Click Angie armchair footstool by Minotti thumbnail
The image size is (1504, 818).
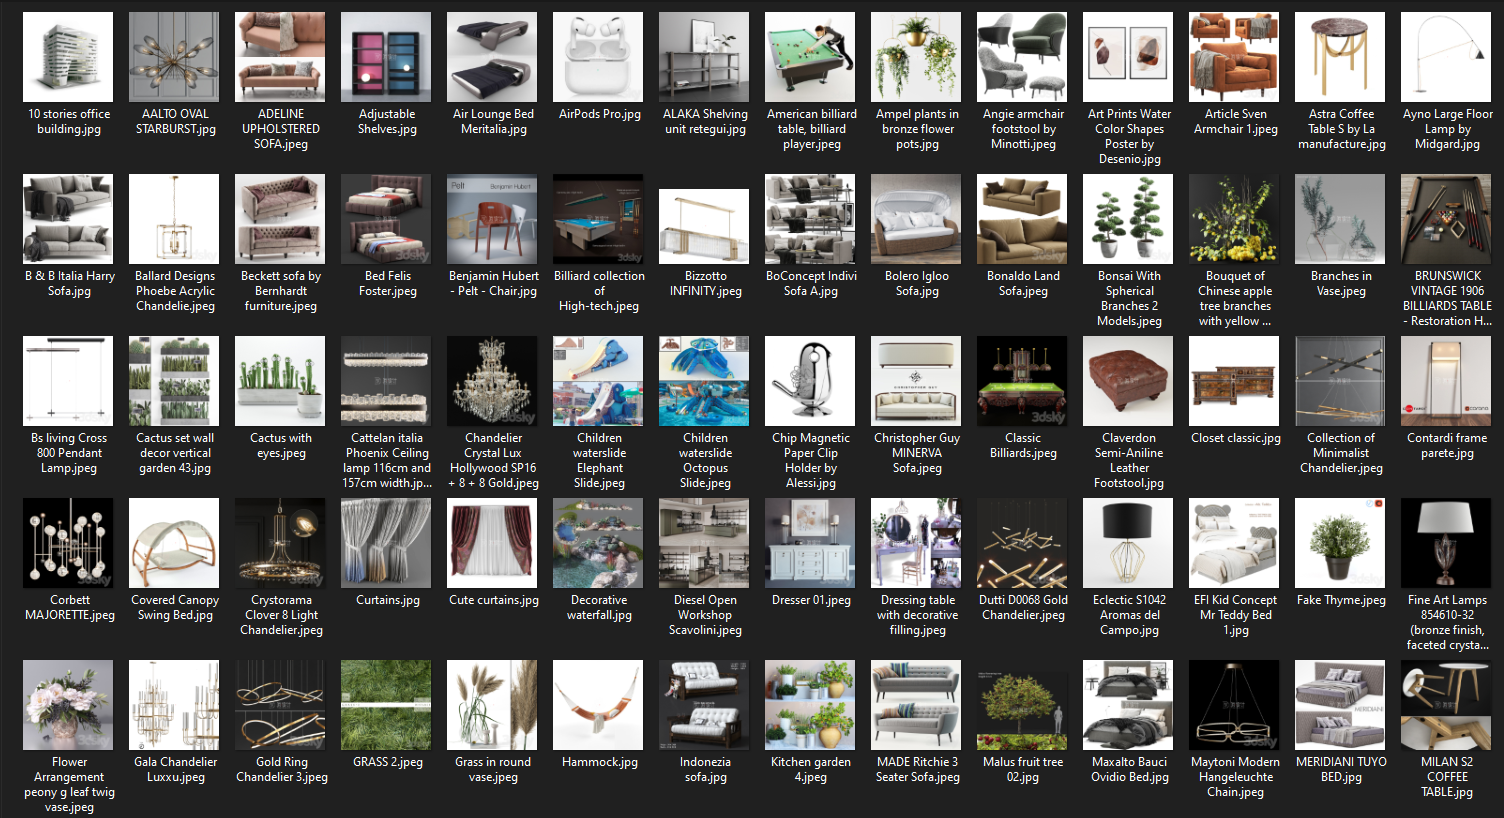tap(1023, 57)
